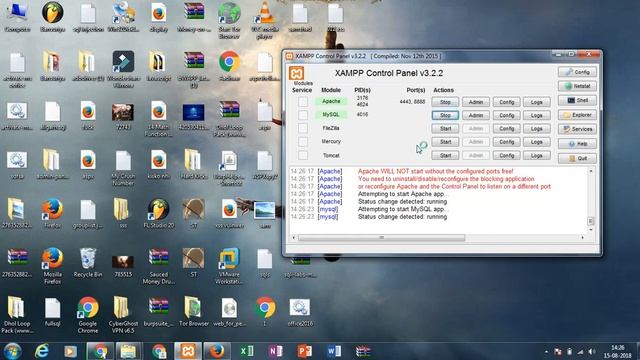Open Netstat from XAMPP sidebar
Viewport: 640px width, 360px height.
click(x=577, y=86)
